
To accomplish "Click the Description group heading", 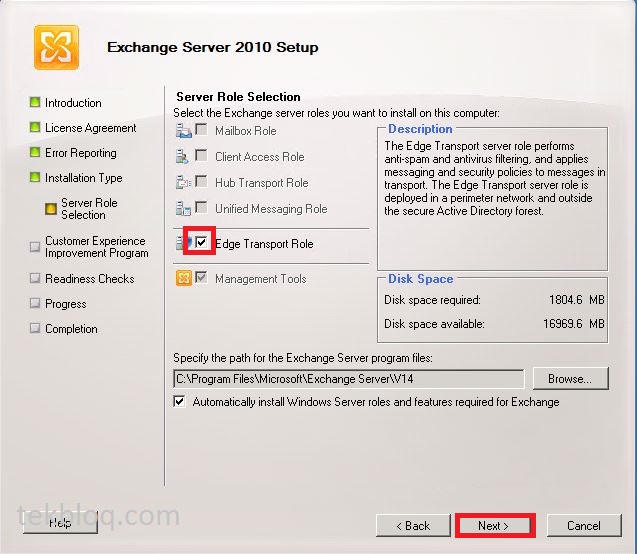I will (420, 129).
